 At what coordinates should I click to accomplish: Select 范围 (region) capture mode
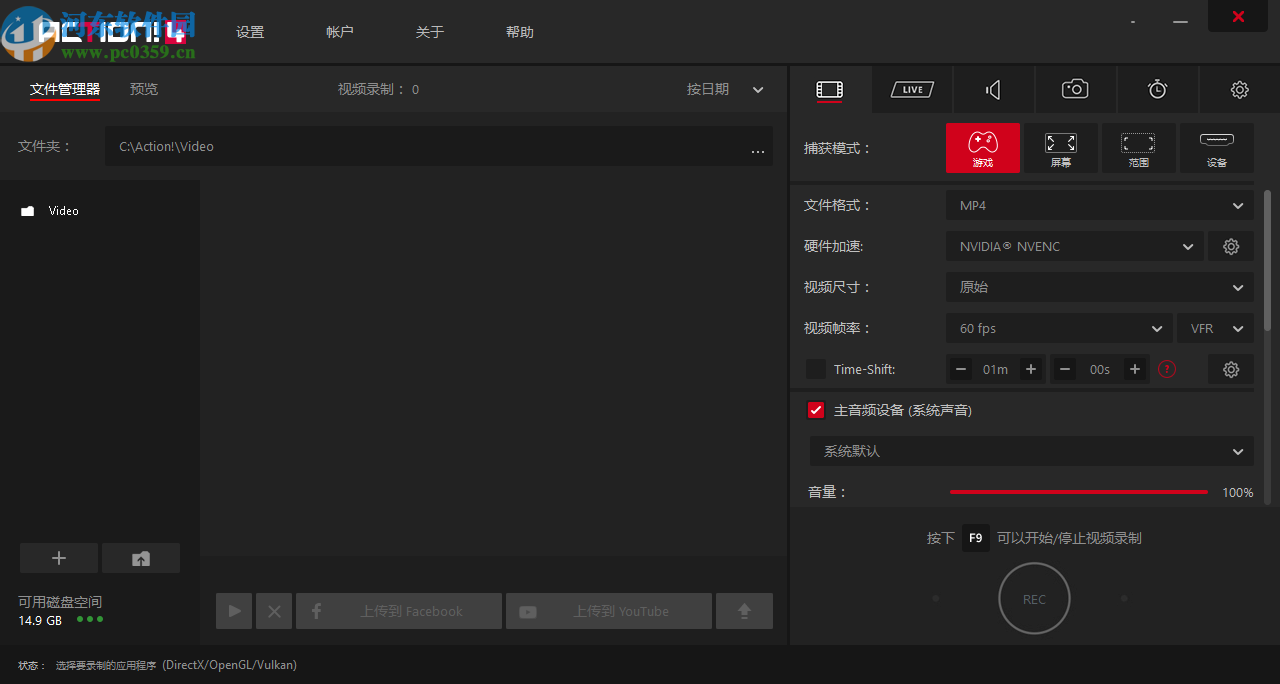(1139, 148)
